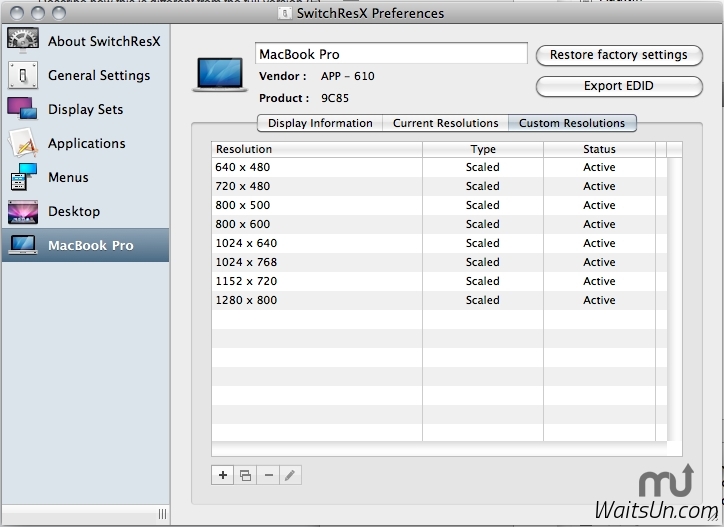The height and width of the screenshot is (527, 724).
Task: Click the resolution table vertical scrollbar
Action: click(675, 299)
